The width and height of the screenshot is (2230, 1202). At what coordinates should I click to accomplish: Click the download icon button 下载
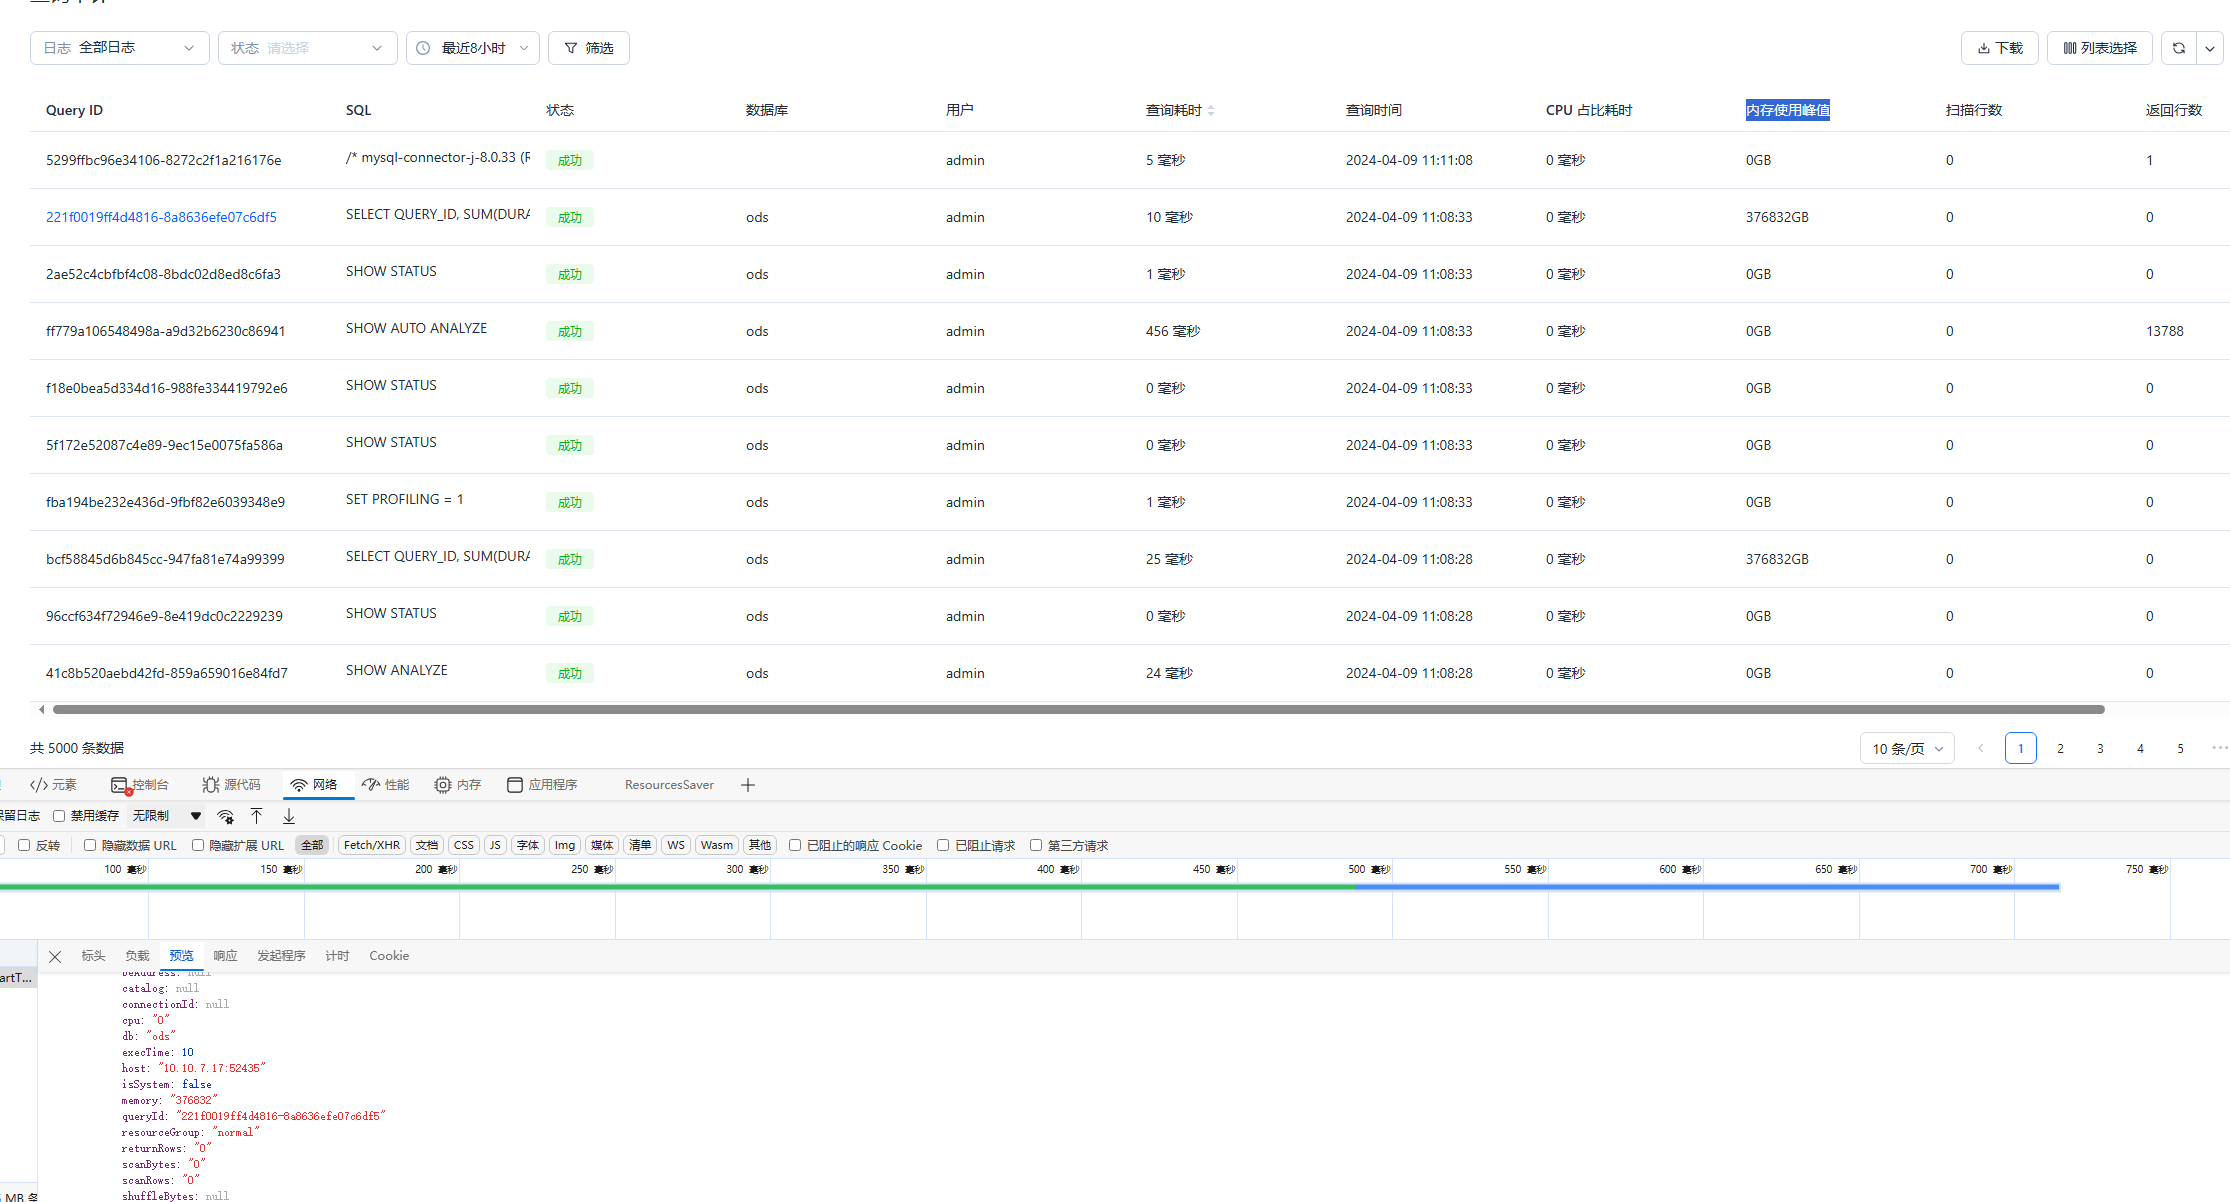click(x=2000, y=48)
